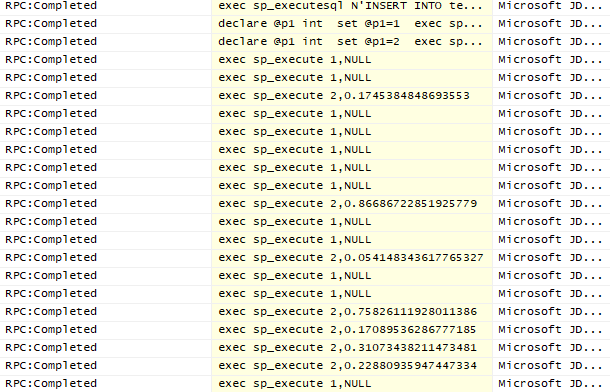
Task: Select RPC:Completed in the 0.054148343617765327 row
Action: 51,258
